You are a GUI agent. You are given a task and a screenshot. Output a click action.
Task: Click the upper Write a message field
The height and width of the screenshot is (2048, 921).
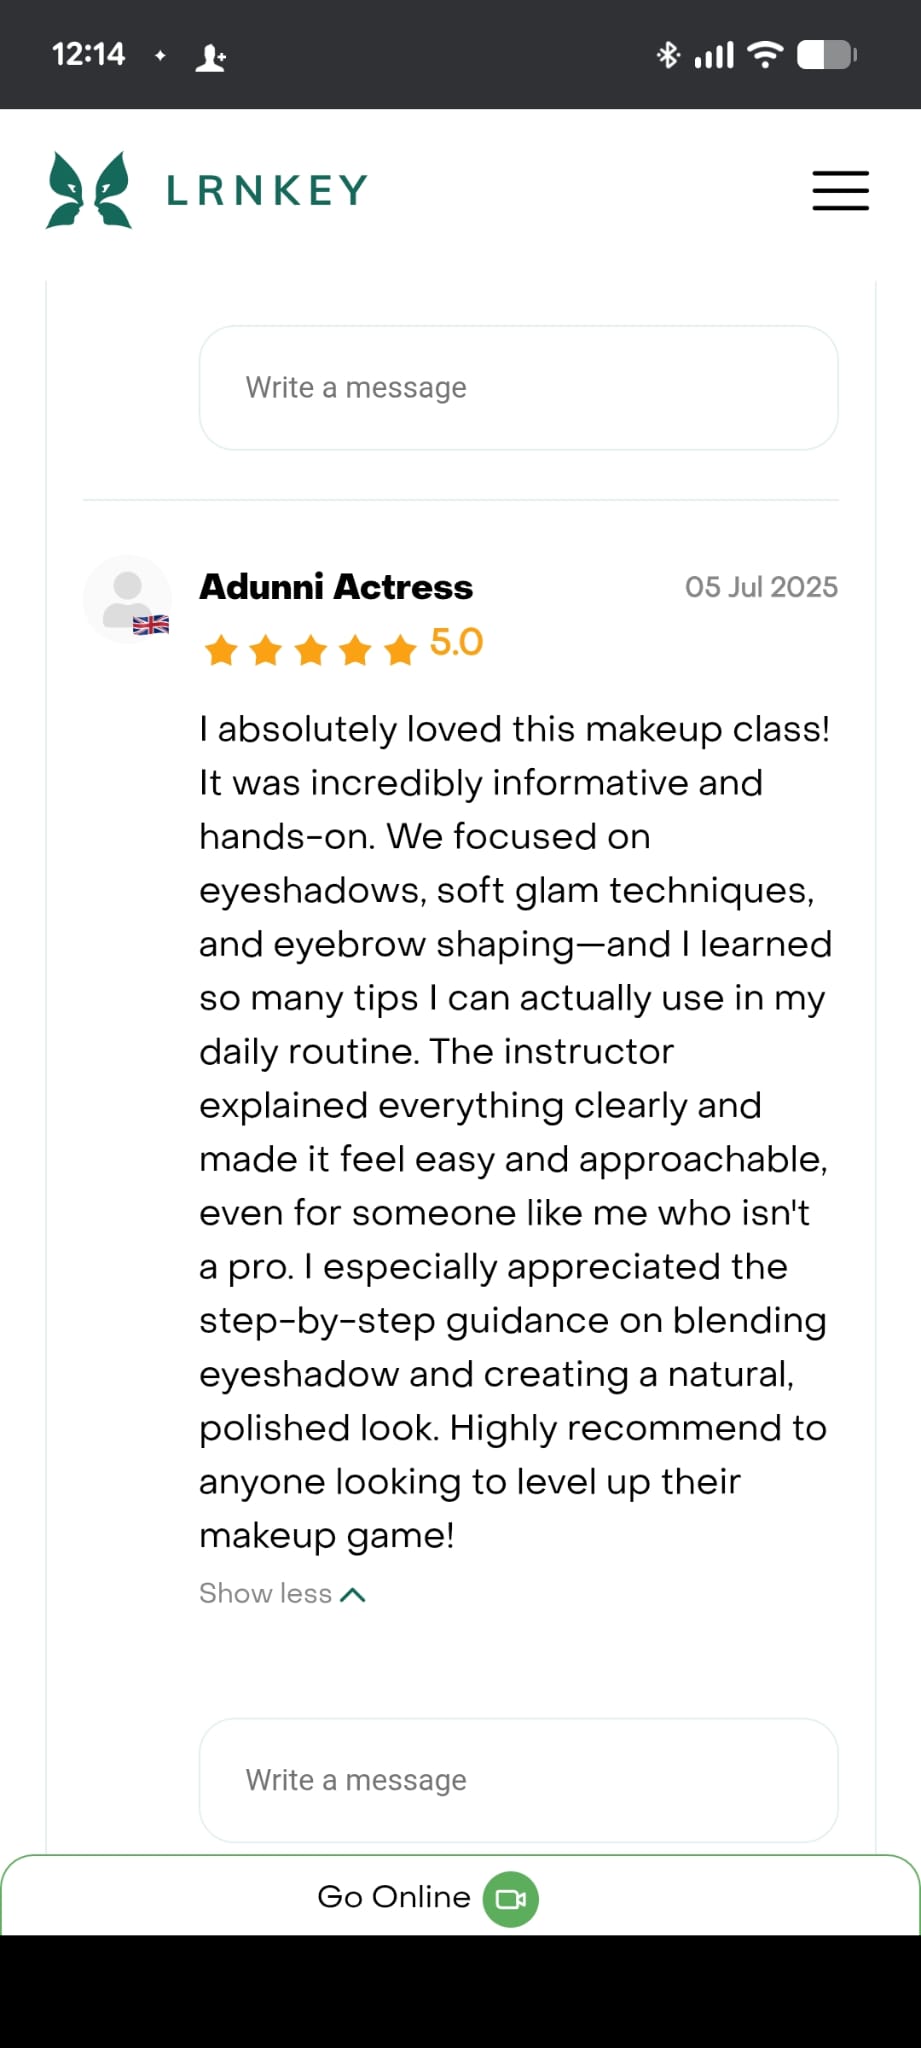[x=518, y=388]
